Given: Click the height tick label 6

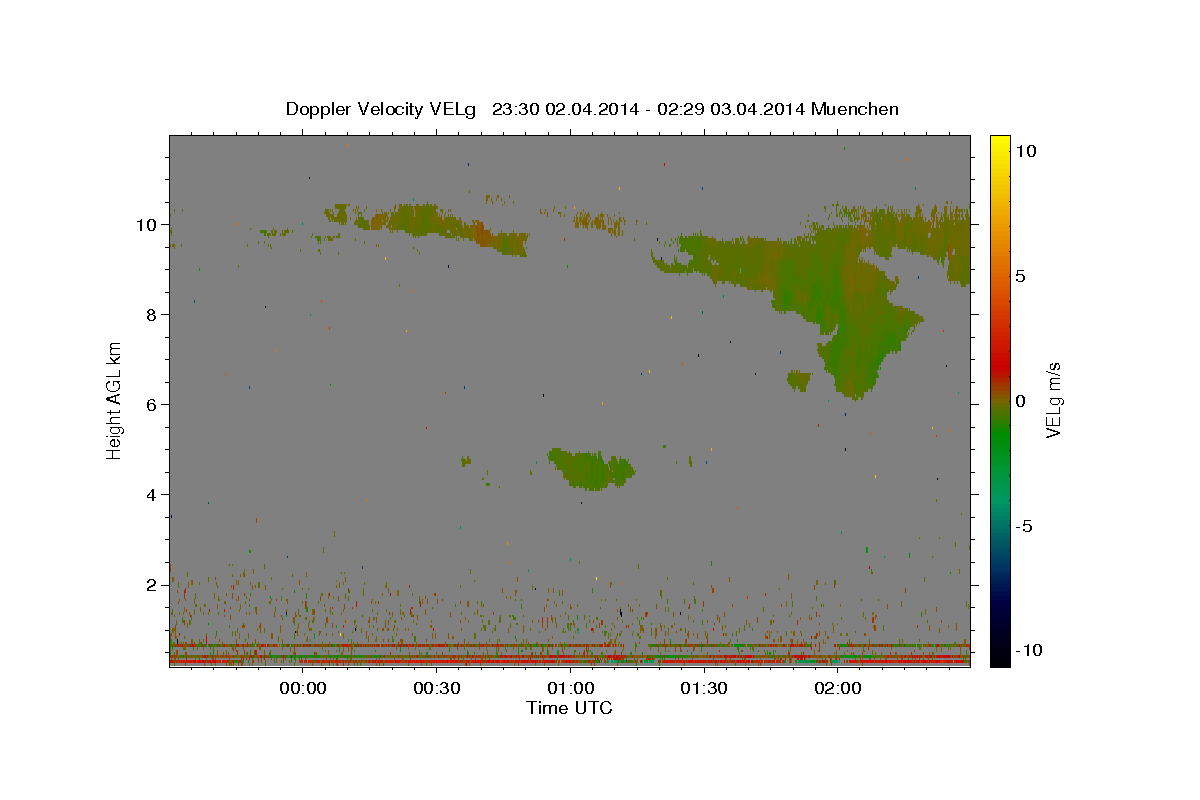Looking at the screenshot, I should [152, 405].
